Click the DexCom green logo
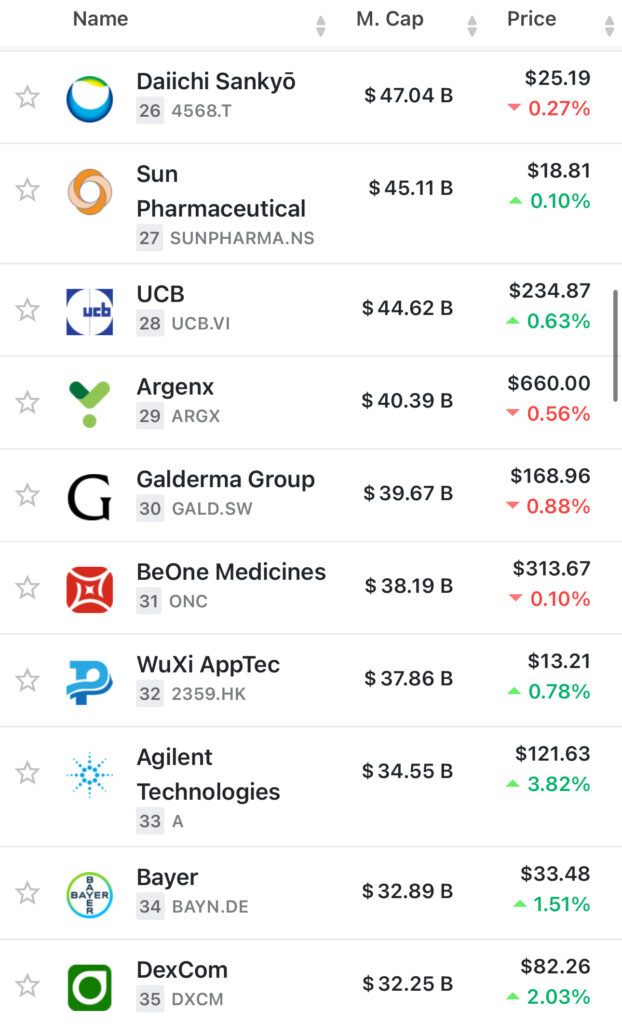Viewport: 622px width, 1024px height. click(x=89, y=986)
